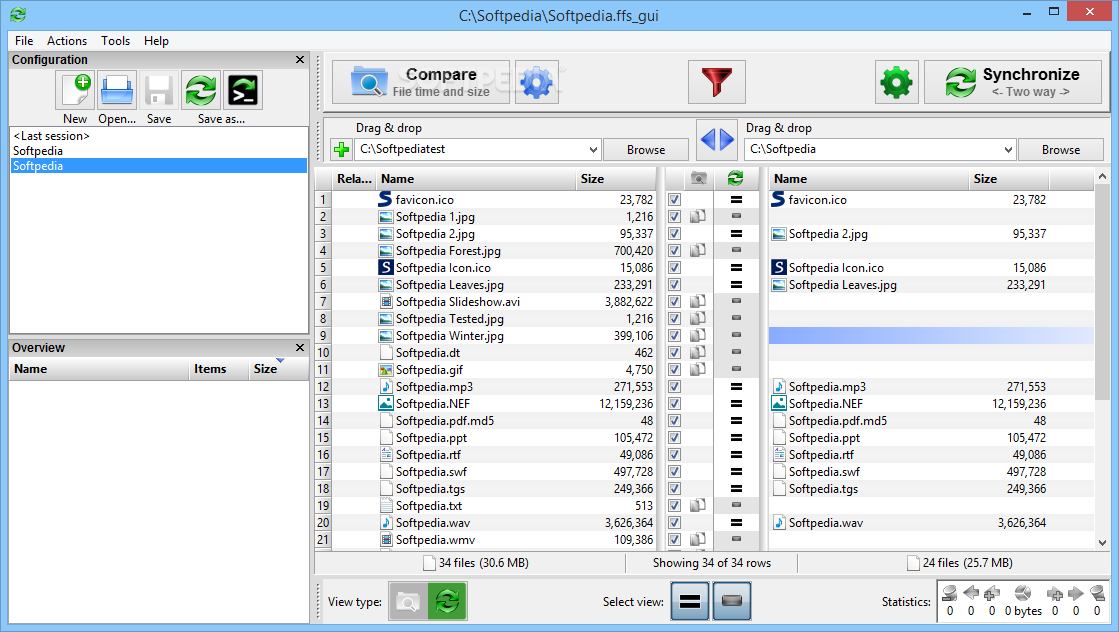
Task: Click the create right statistics icon
Action: pyautogui.click(x=1055, y=593)
